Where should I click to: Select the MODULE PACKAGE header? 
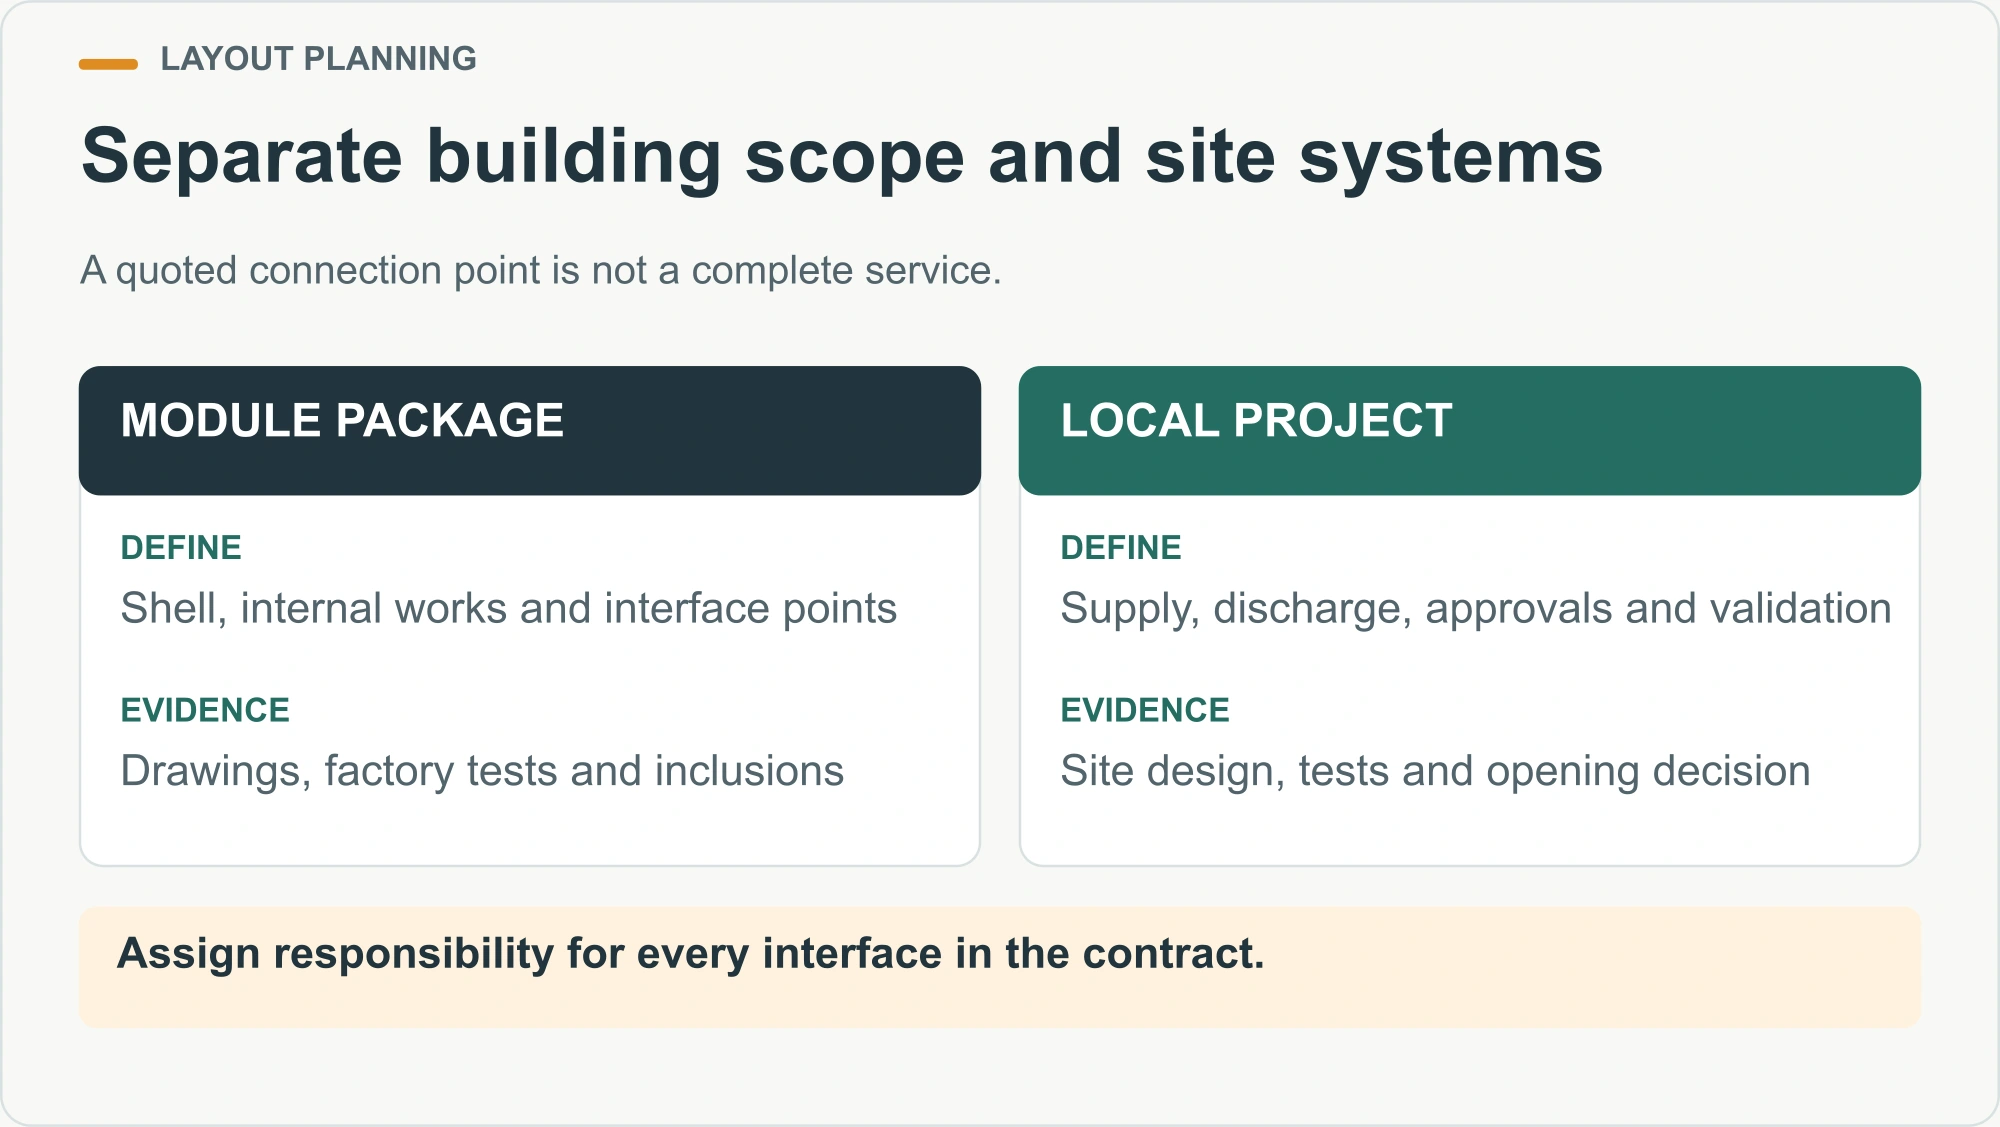tap(530, 430)
